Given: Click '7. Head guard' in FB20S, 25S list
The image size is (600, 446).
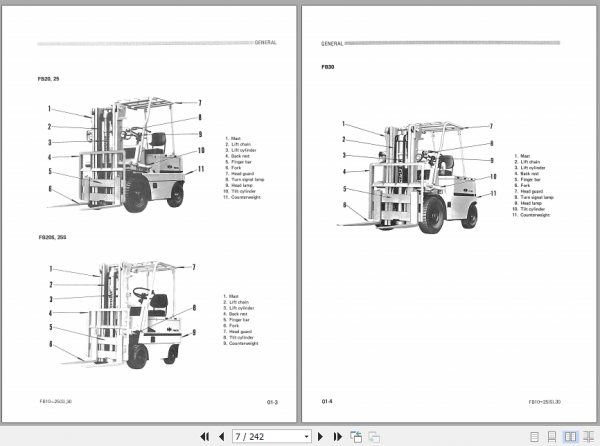Looking at the screenshot, I should 238,331.
